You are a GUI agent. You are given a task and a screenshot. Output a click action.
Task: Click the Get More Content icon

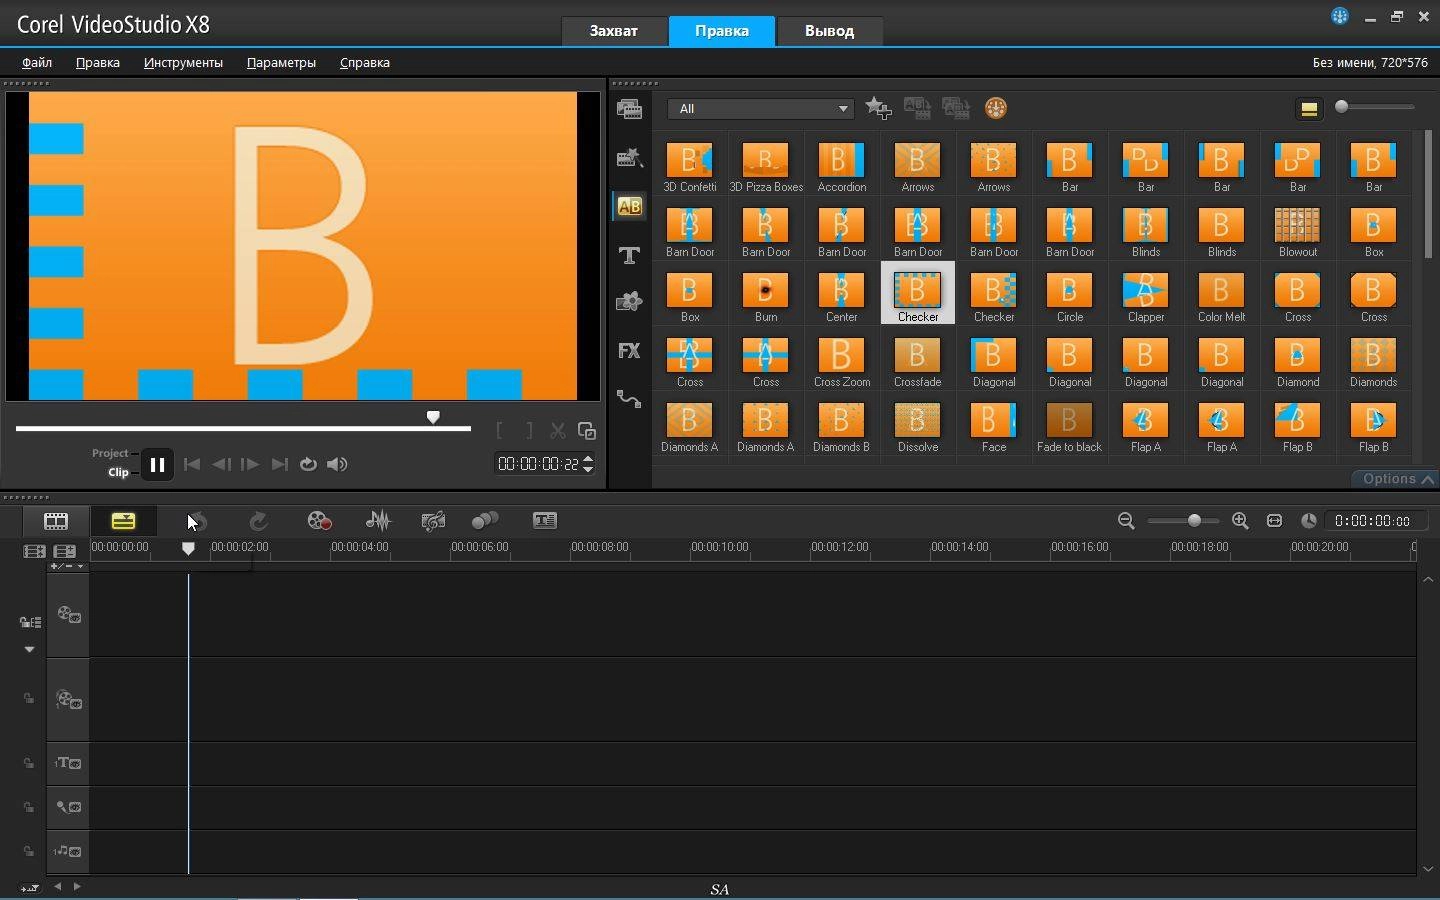coord(996,108)
